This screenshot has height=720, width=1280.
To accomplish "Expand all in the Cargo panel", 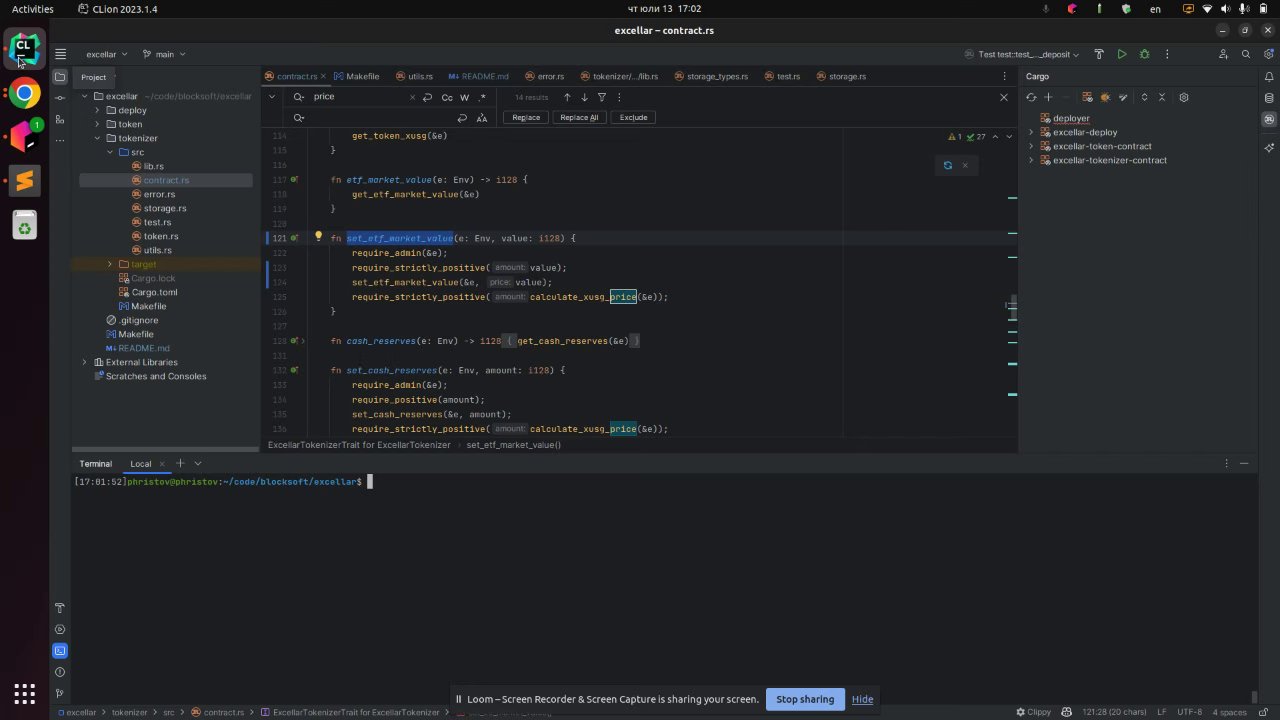I will tap(1145, 97).
